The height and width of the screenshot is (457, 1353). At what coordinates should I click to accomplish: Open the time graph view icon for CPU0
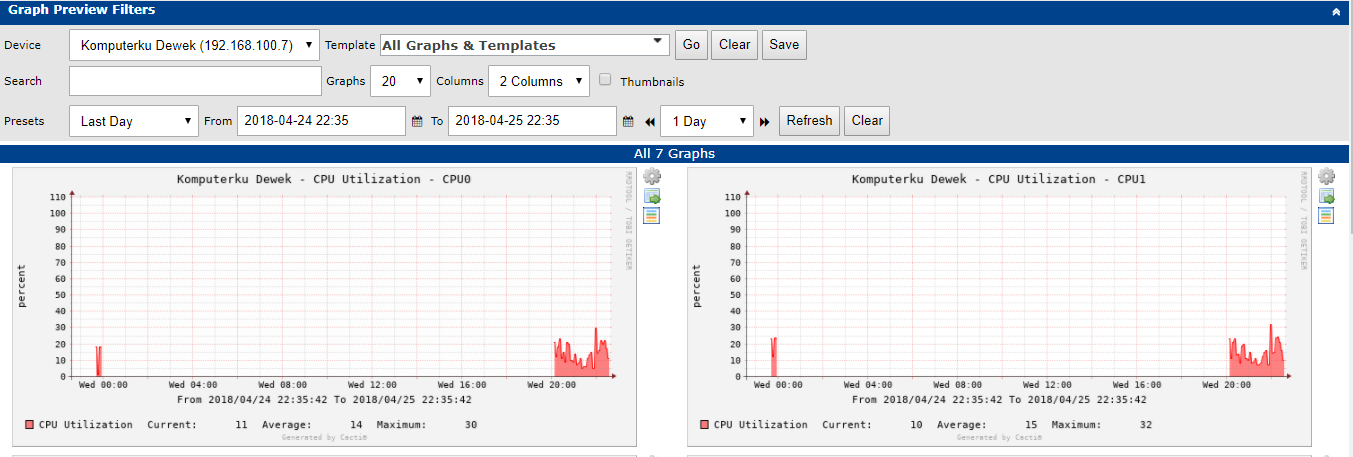651,216
